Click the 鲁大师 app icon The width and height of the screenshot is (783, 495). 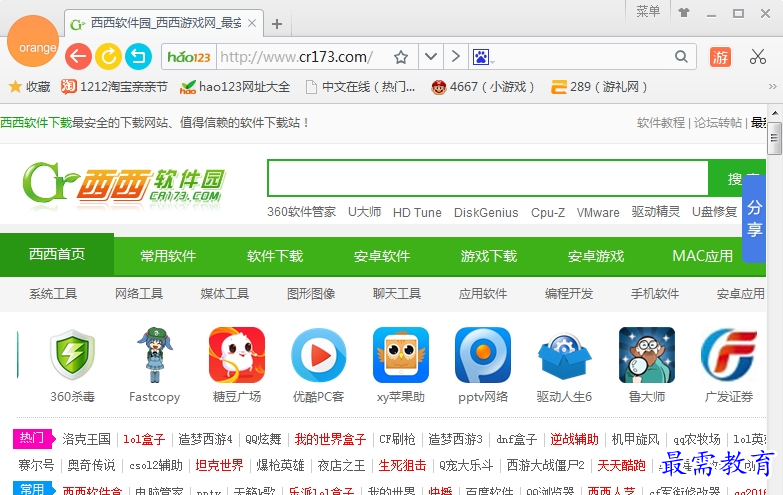coord(647,355)
